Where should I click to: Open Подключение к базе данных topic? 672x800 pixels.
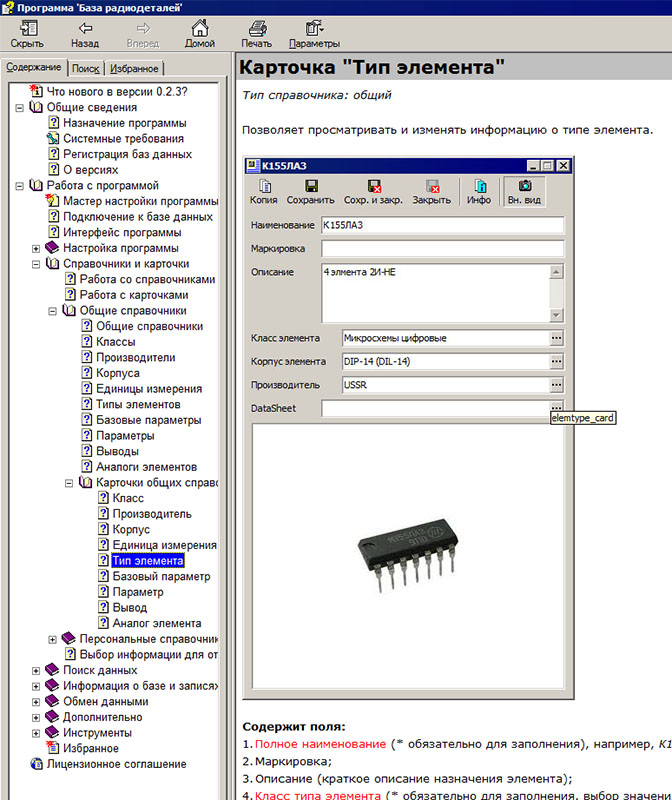click(x=138, y=217)
